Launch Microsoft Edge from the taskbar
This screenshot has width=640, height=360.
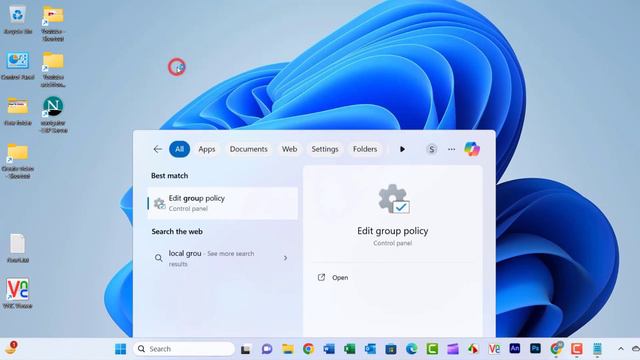click(411, 349)
